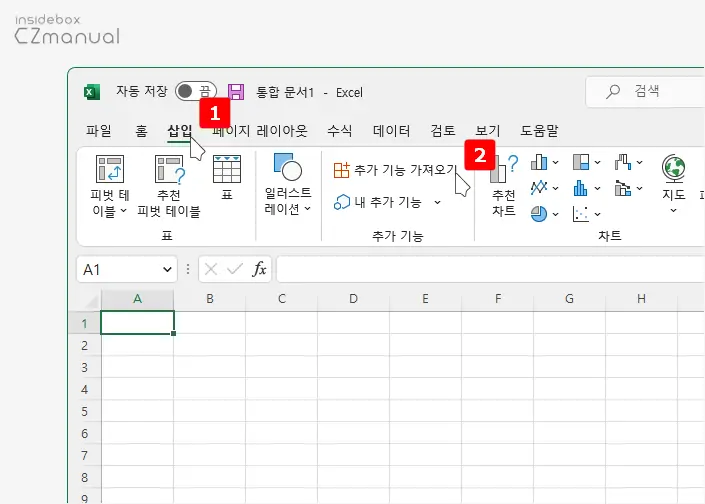Click the formula bar cancel X icon

pyautogui.click(x=211, y=269)
